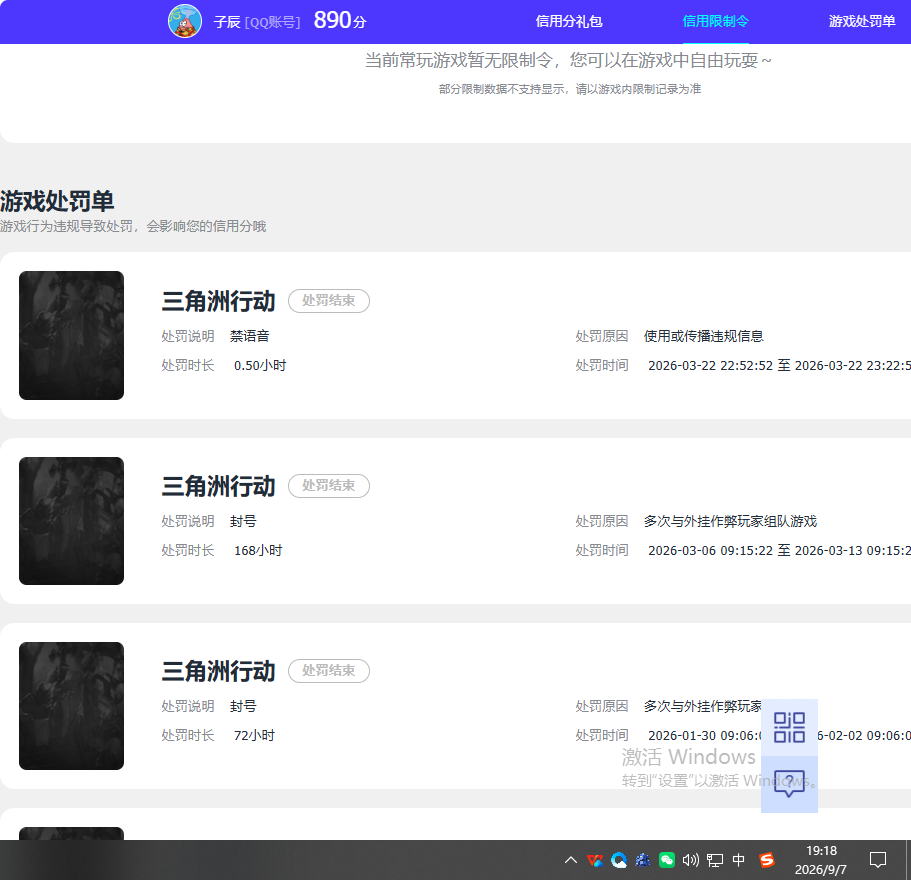Click the 890分 credit score
Viewport: 911px width, 880px height.
point(340,21)
